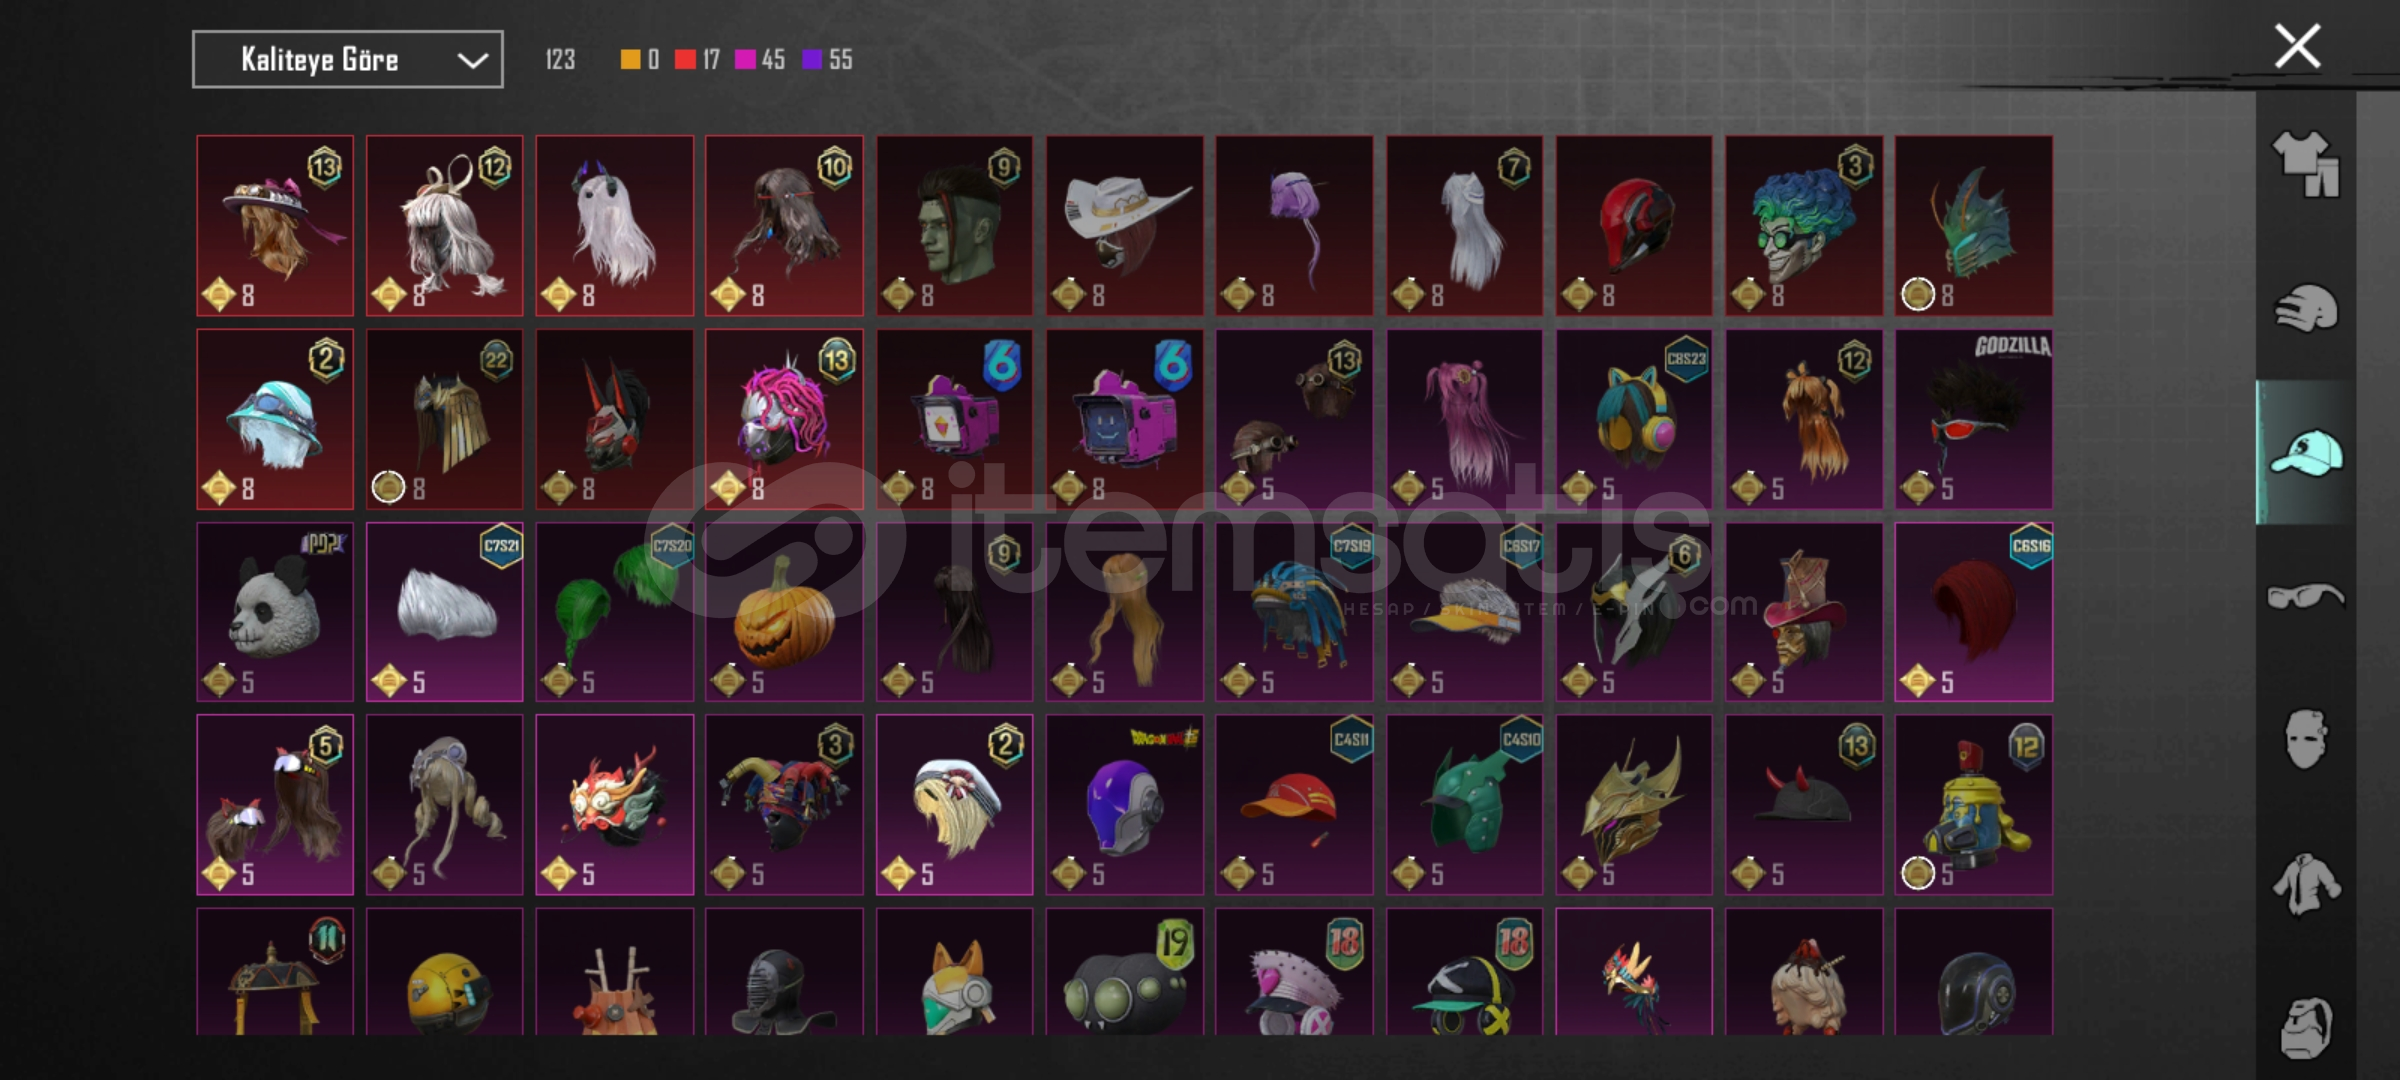Open the jacket clothing category icon
Viewport: 2400px width, 1080px height.
(x=2305, y=884)
